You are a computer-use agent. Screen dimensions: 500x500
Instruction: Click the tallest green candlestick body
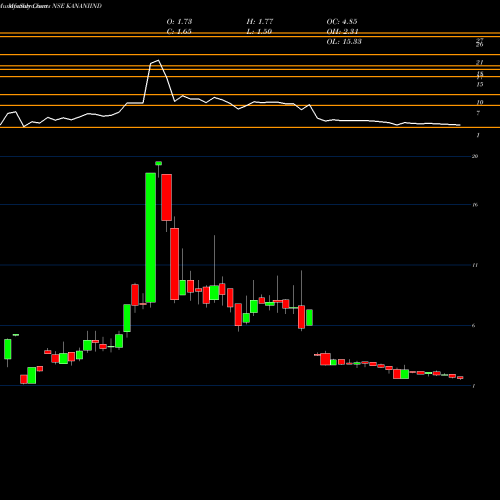pyautogui.click(x=151, y=238)
